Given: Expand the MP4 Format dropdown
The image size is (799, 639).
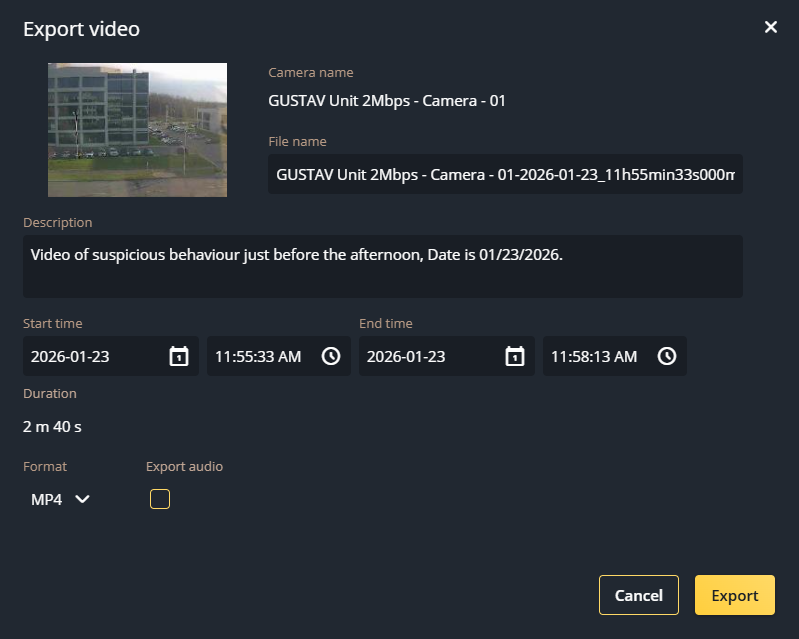Looking at the screenshot, I should 61,499.
